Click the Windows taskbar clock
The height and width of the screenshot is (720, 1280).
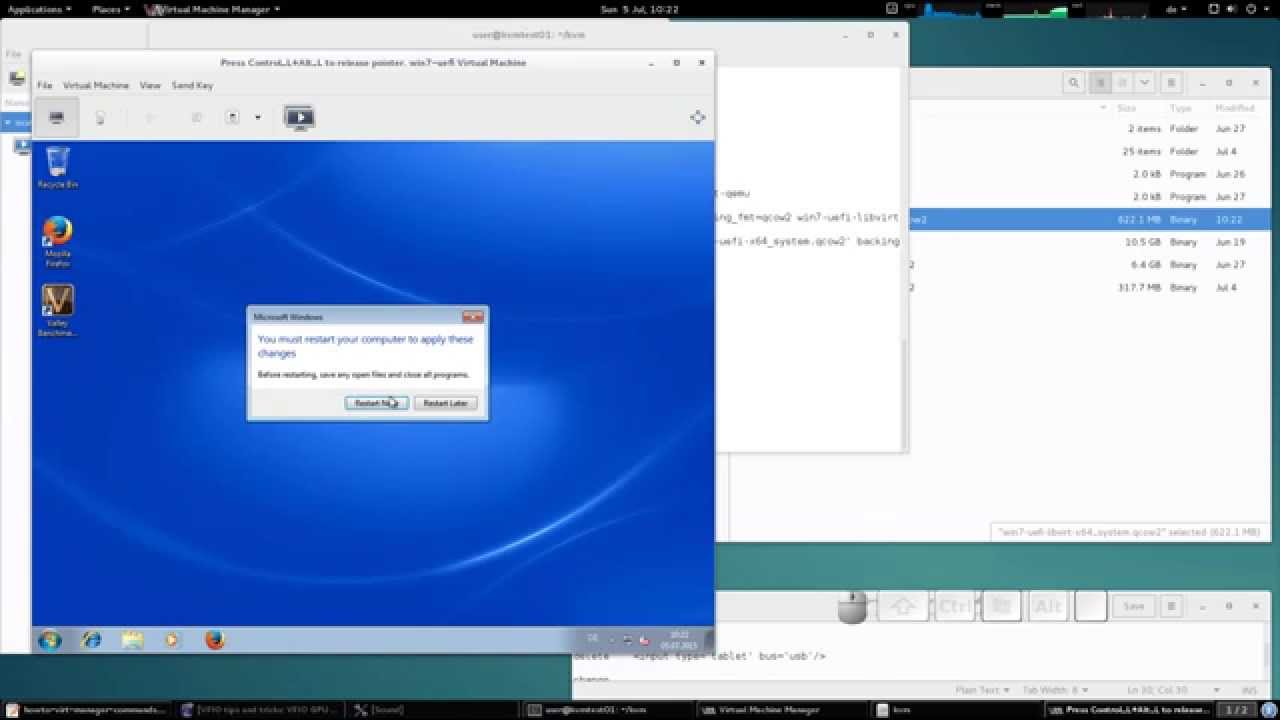679,640
